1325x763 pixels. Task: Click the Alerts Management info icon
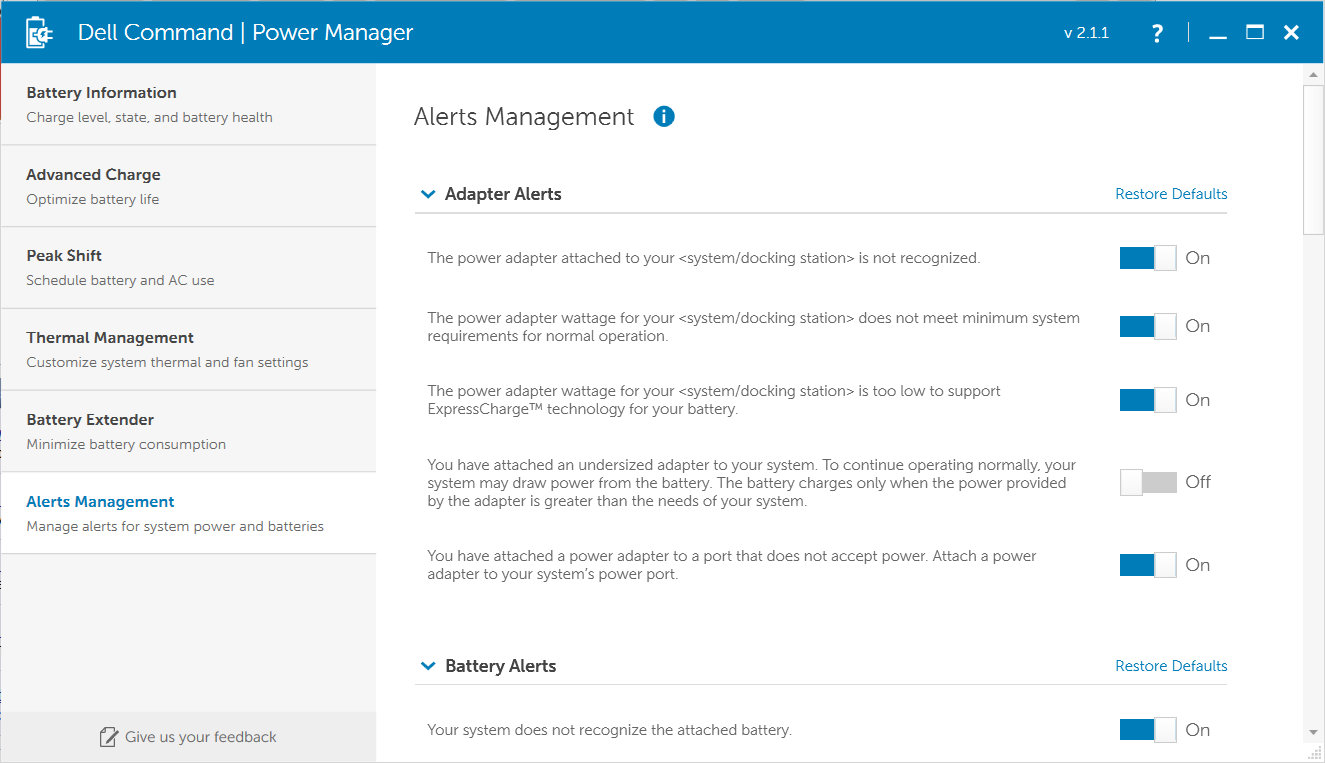pyautogui.click(x=664, y=117)
